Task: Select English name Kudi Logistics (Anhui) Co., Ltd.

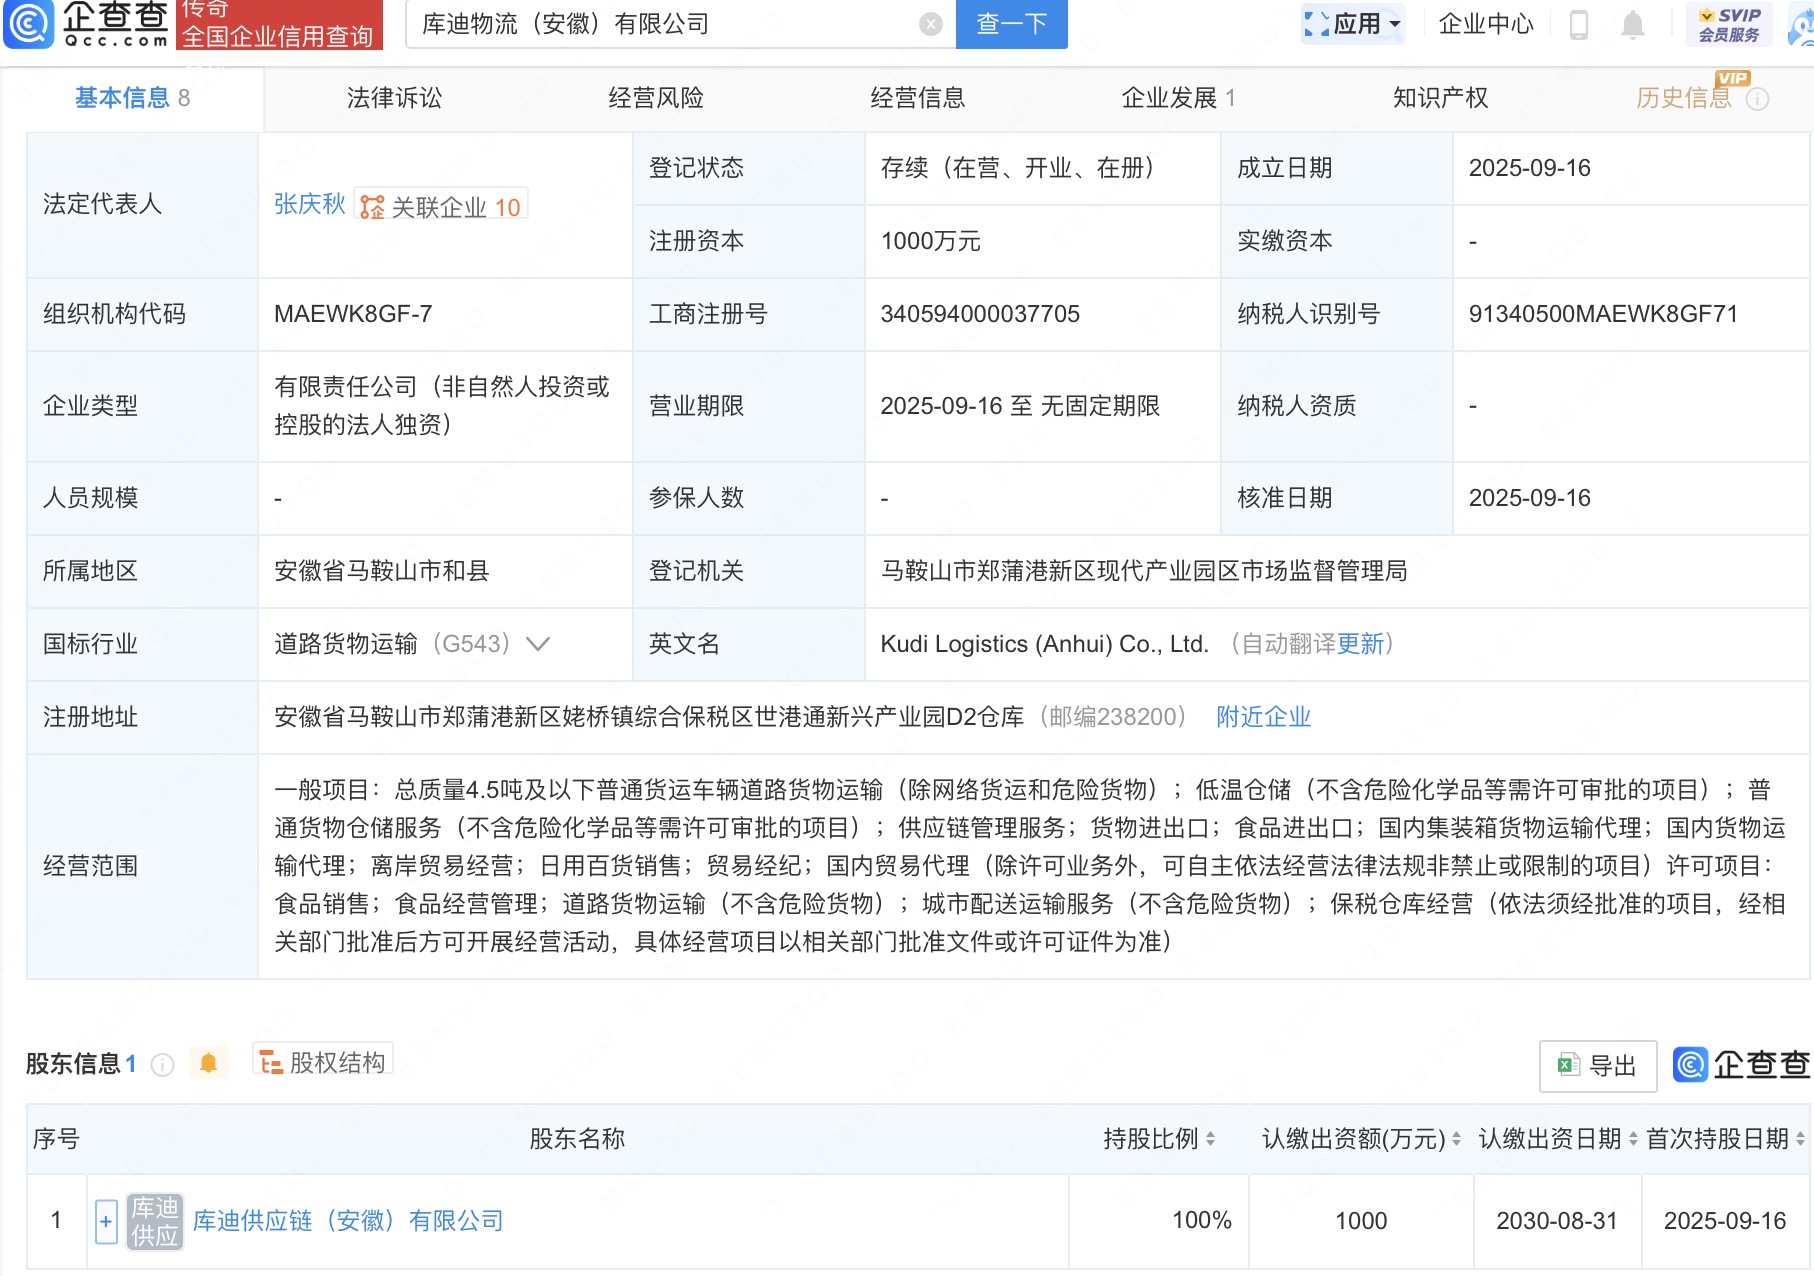Action: (x=1044, y=644)
